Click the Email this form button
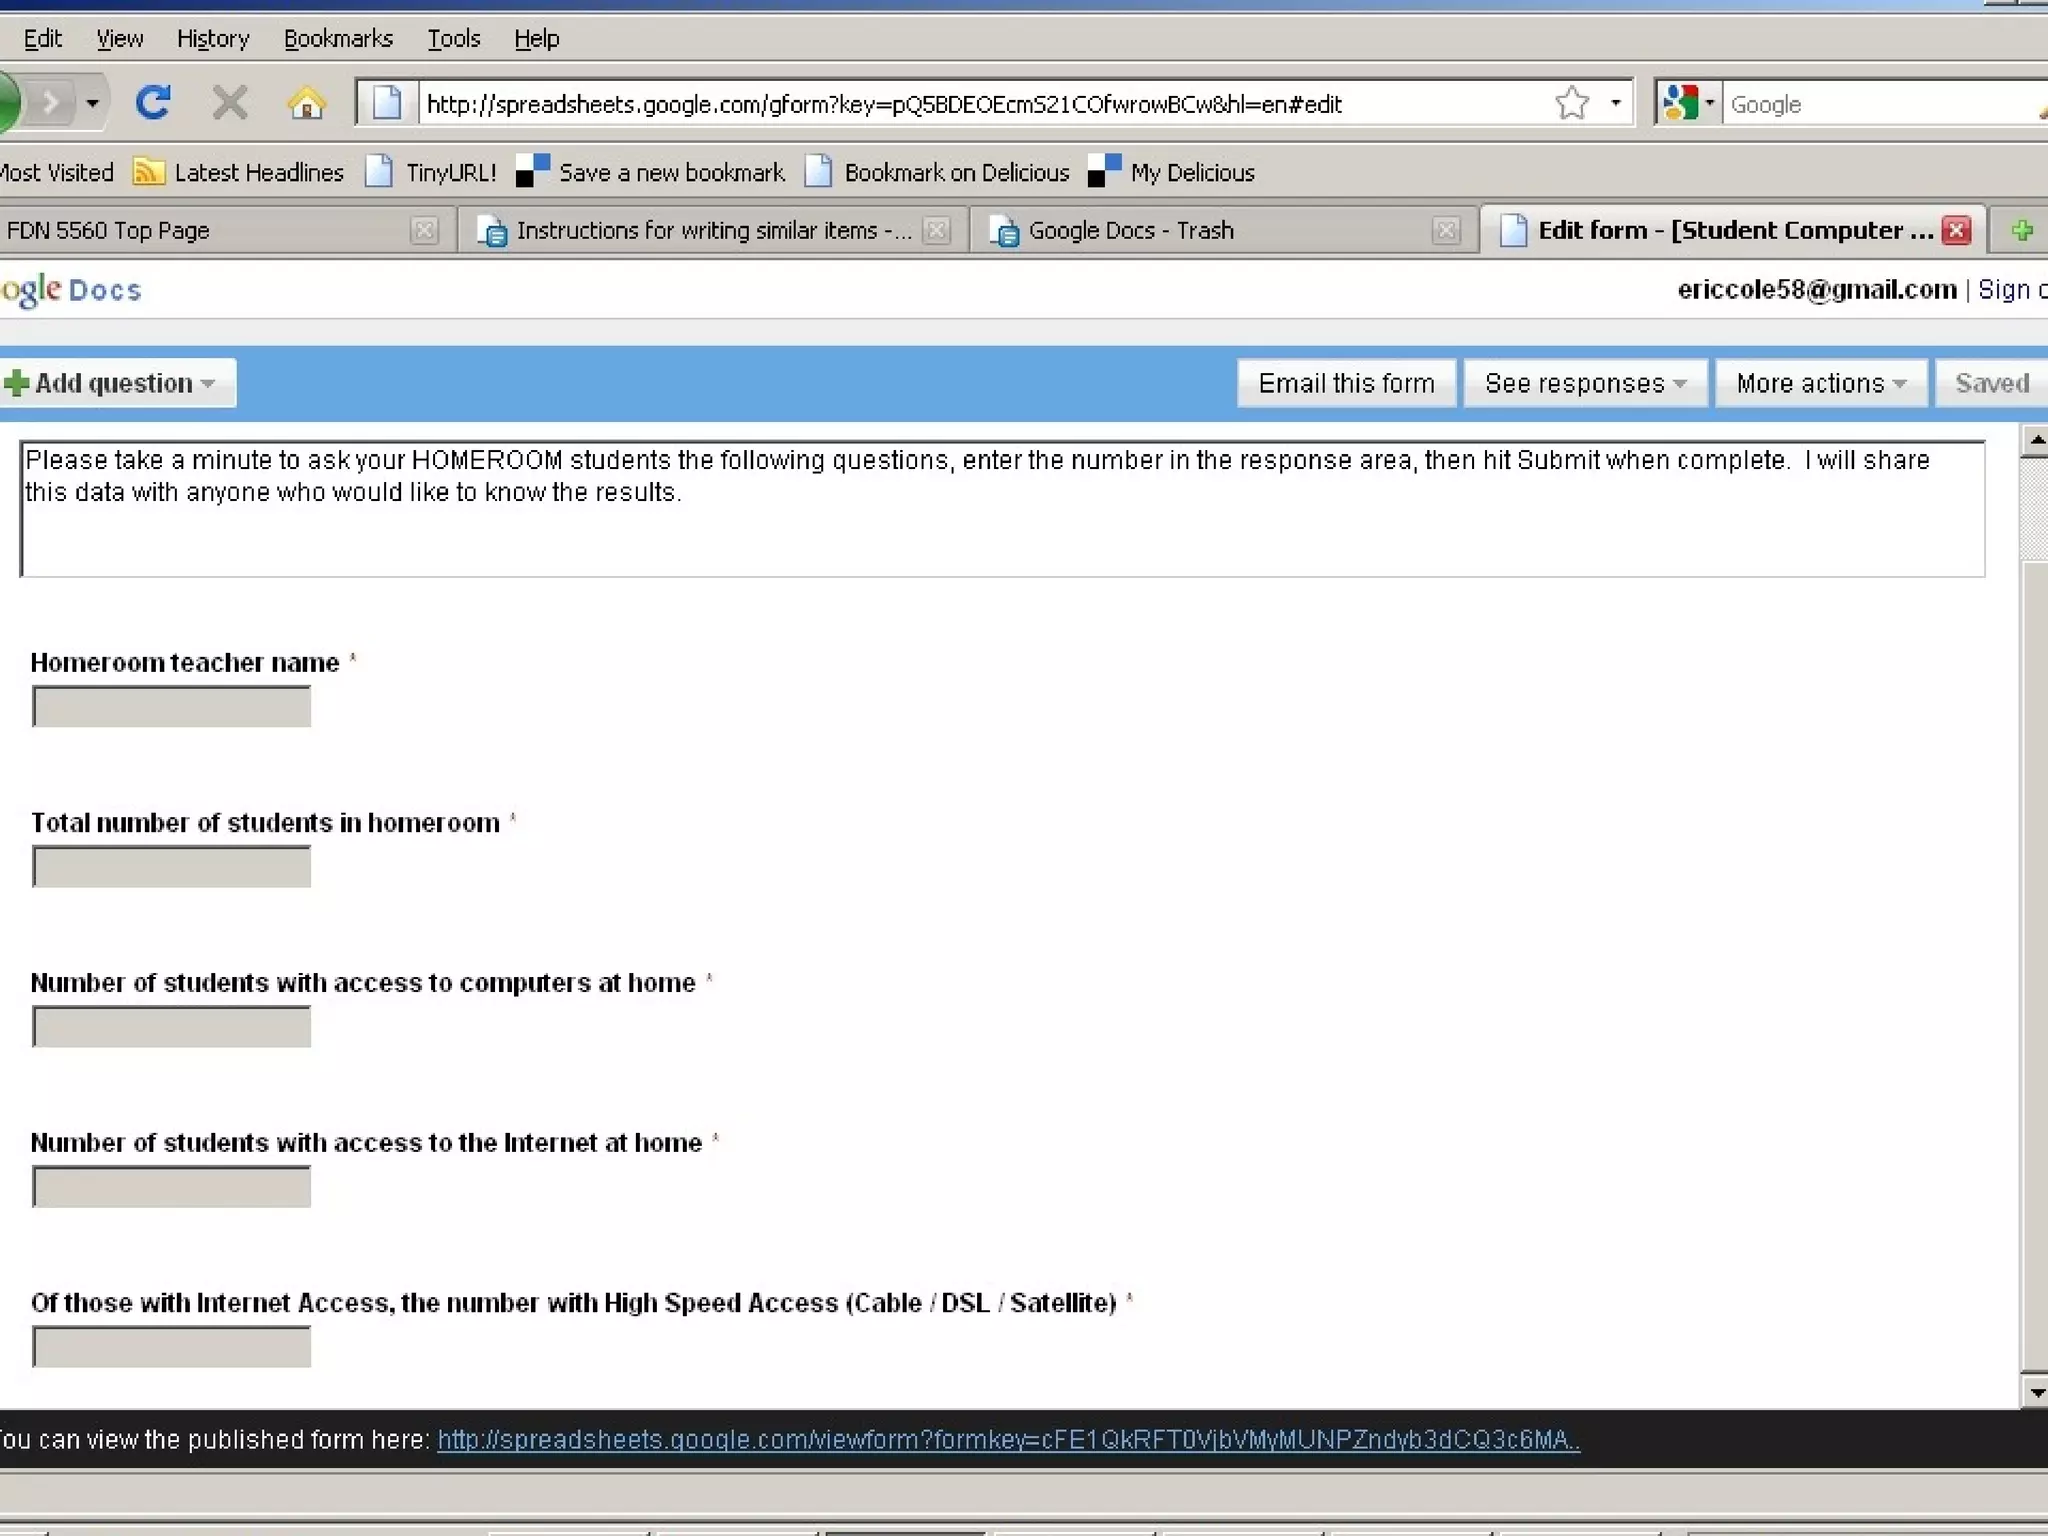Image resolution: width=2048 pixels, height=1536 pixels. point(1346,383)
